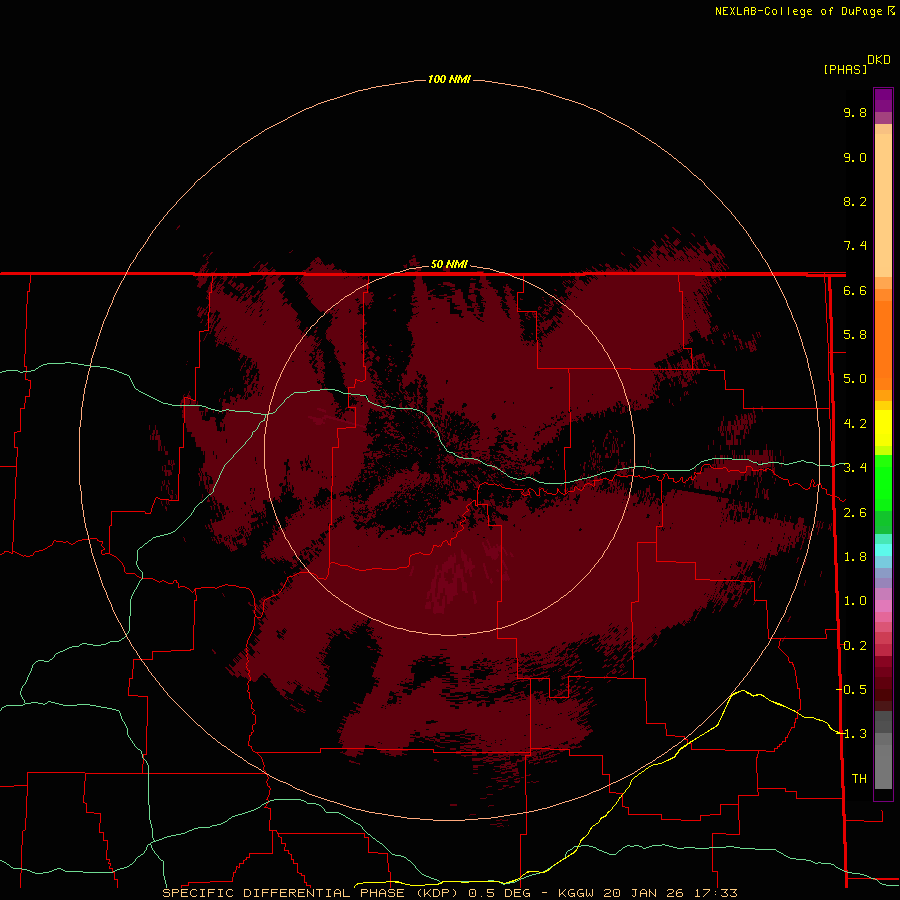Click the 7.4 value on the color scale

(855, 246)
